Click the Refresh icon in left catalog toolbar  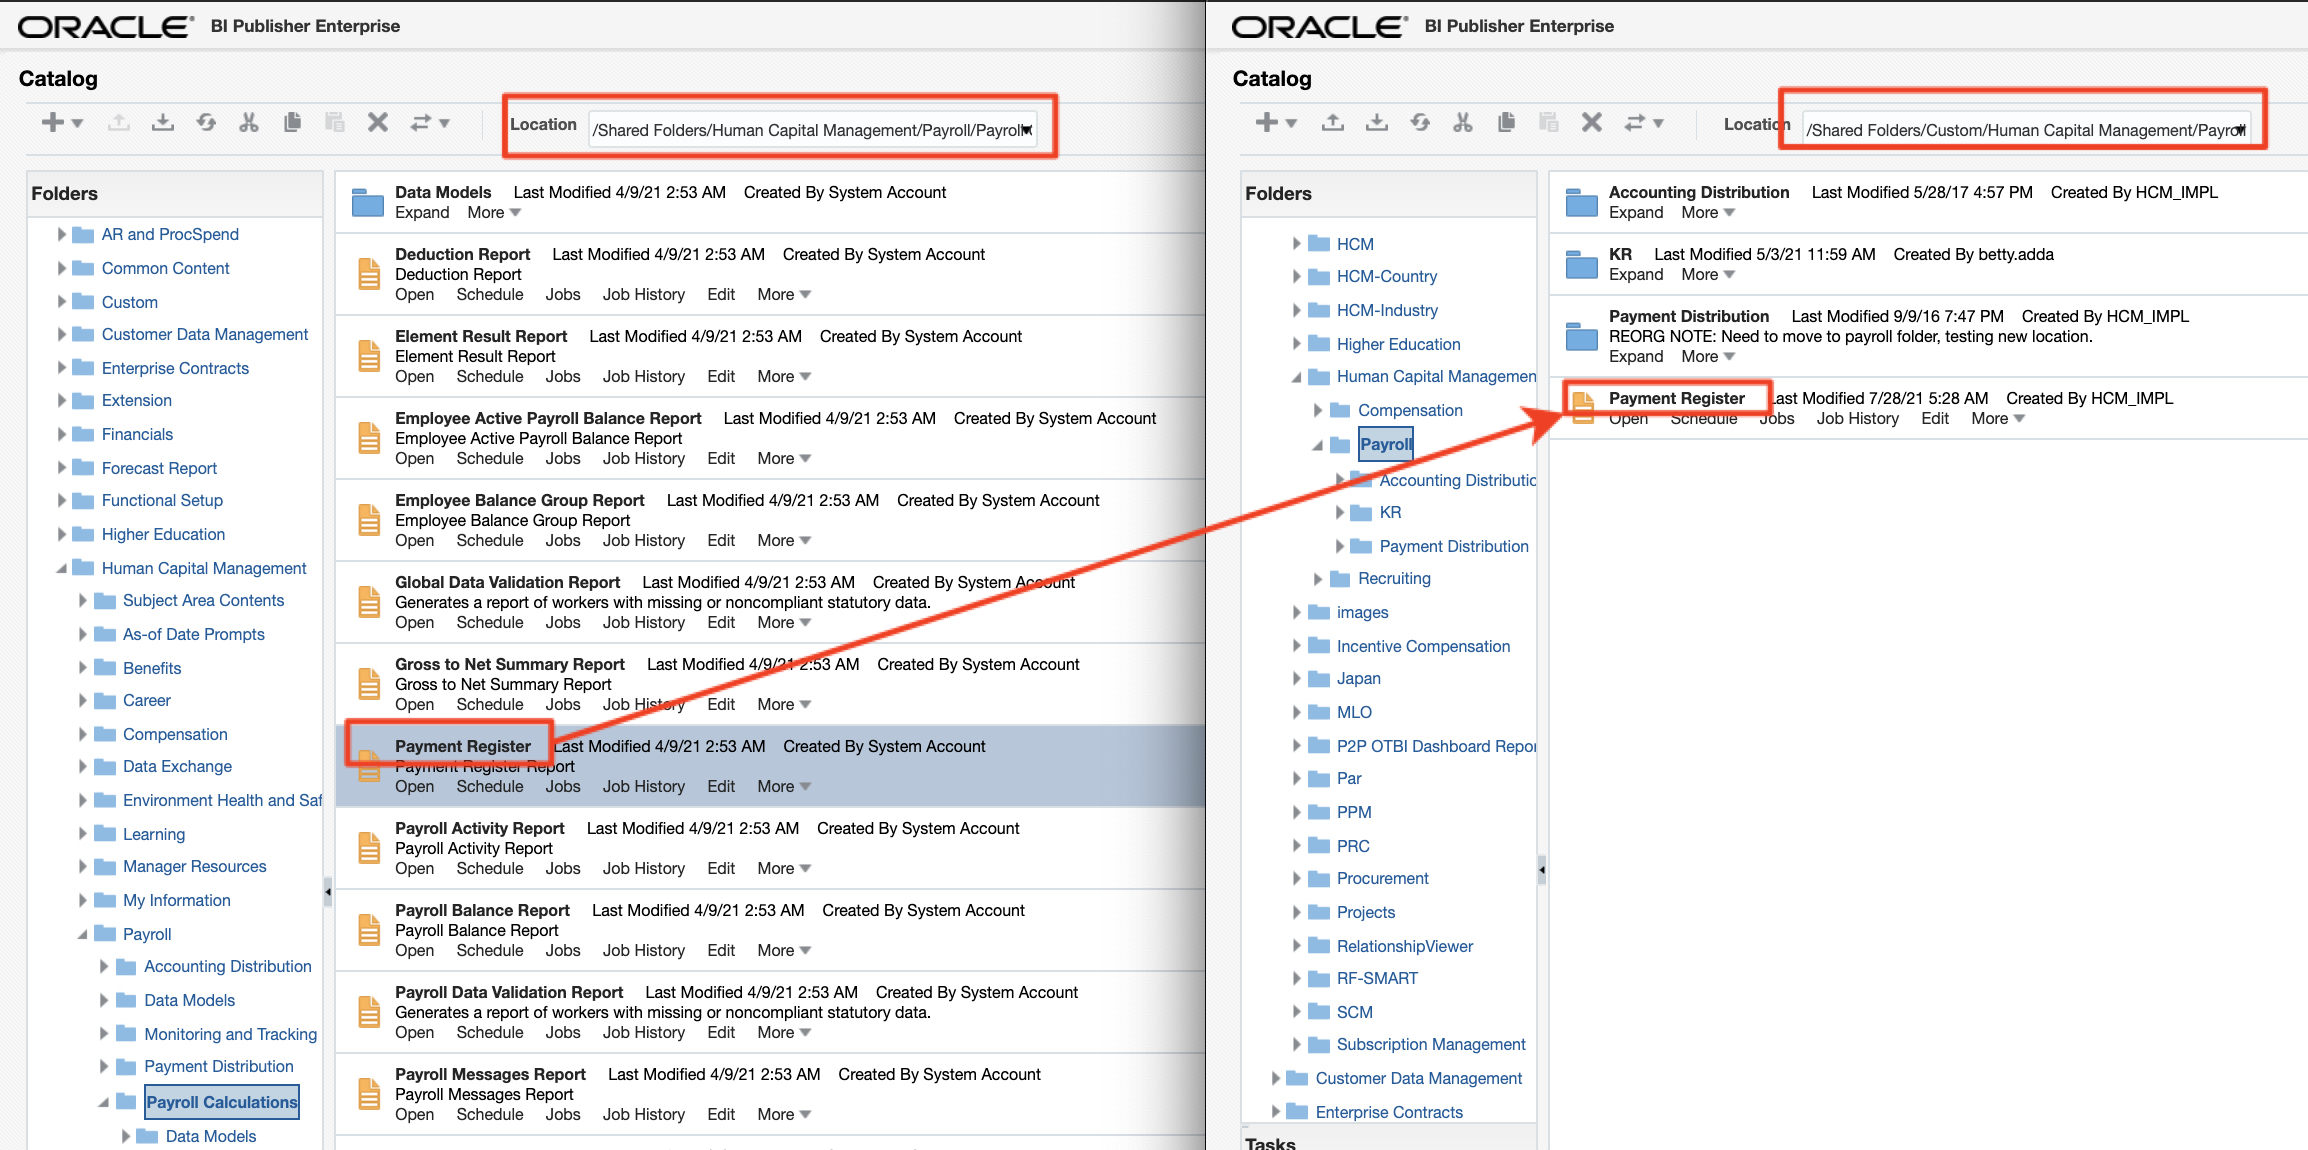coord(206,123)
